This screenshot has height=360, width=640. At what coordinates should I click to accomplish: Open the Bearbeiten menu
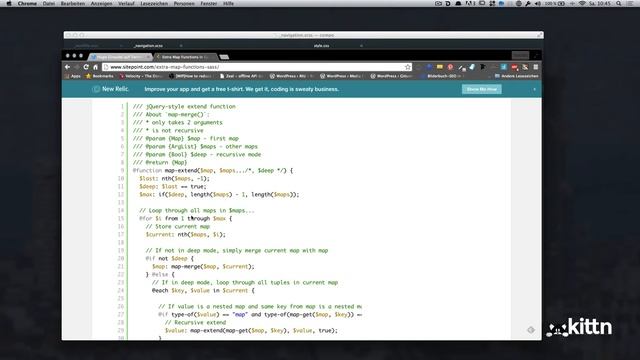[73, 3]
